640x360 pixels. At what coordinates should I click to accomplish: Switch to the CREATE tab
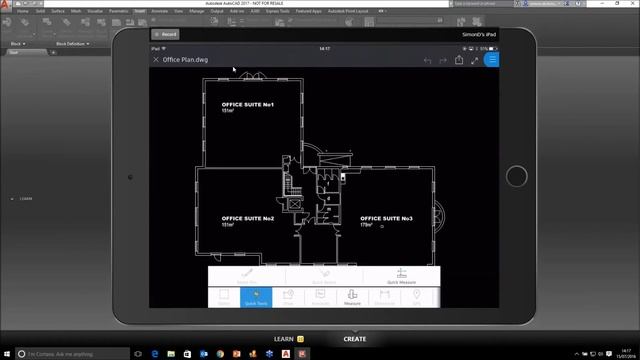coord(355,339)
